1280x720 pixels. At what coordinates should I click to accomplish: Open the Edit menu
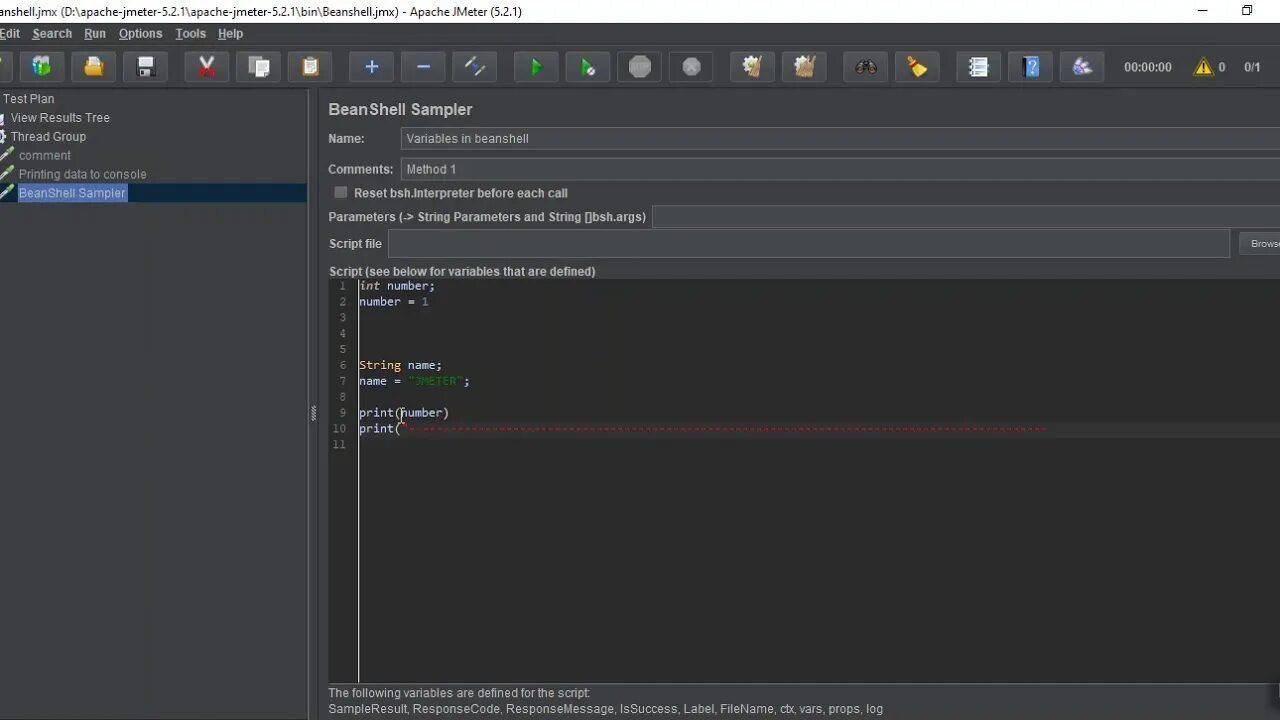tap(9, 33)
